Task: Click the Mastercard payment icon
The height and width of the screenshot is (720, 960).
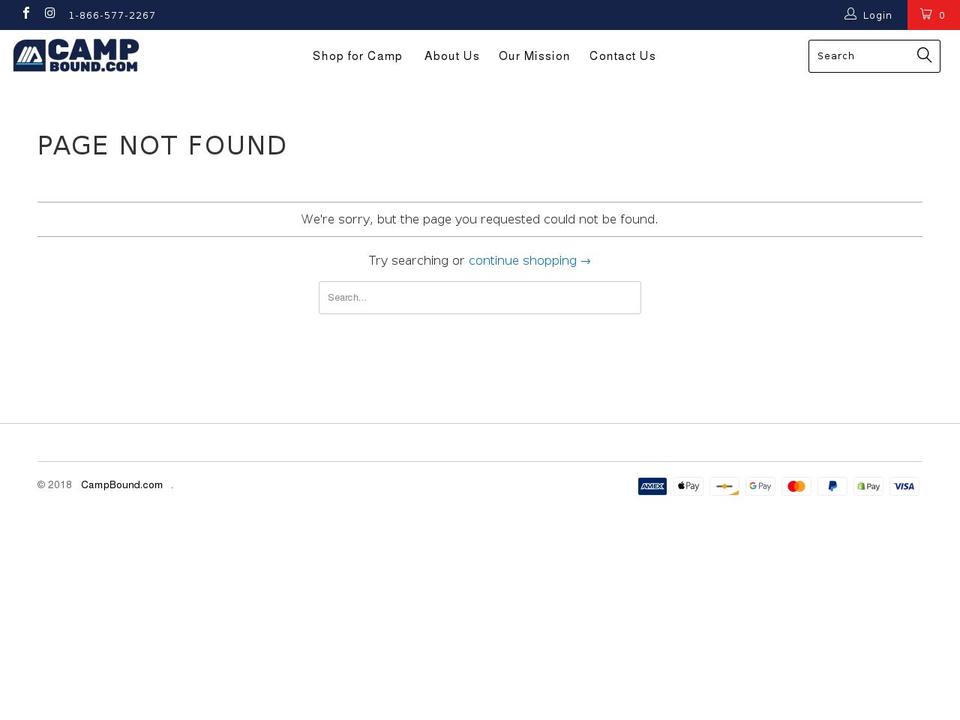Action: (796, 486)
